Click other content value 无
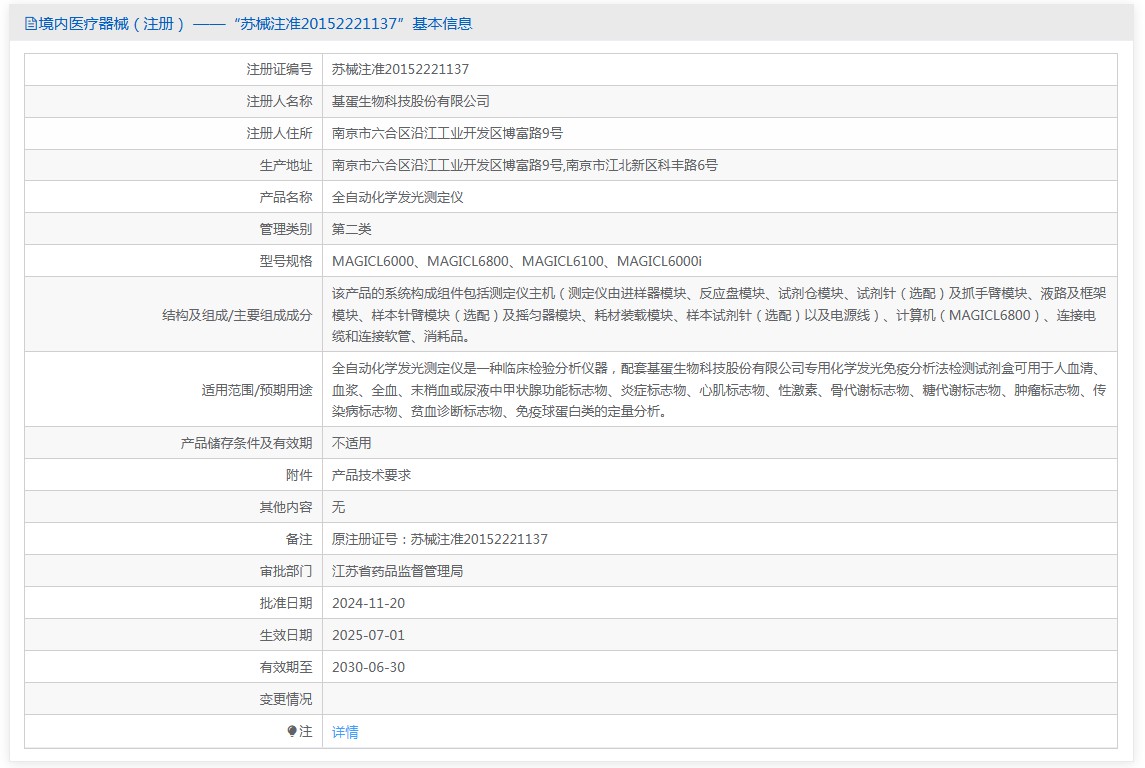 (x=338, y=507)
